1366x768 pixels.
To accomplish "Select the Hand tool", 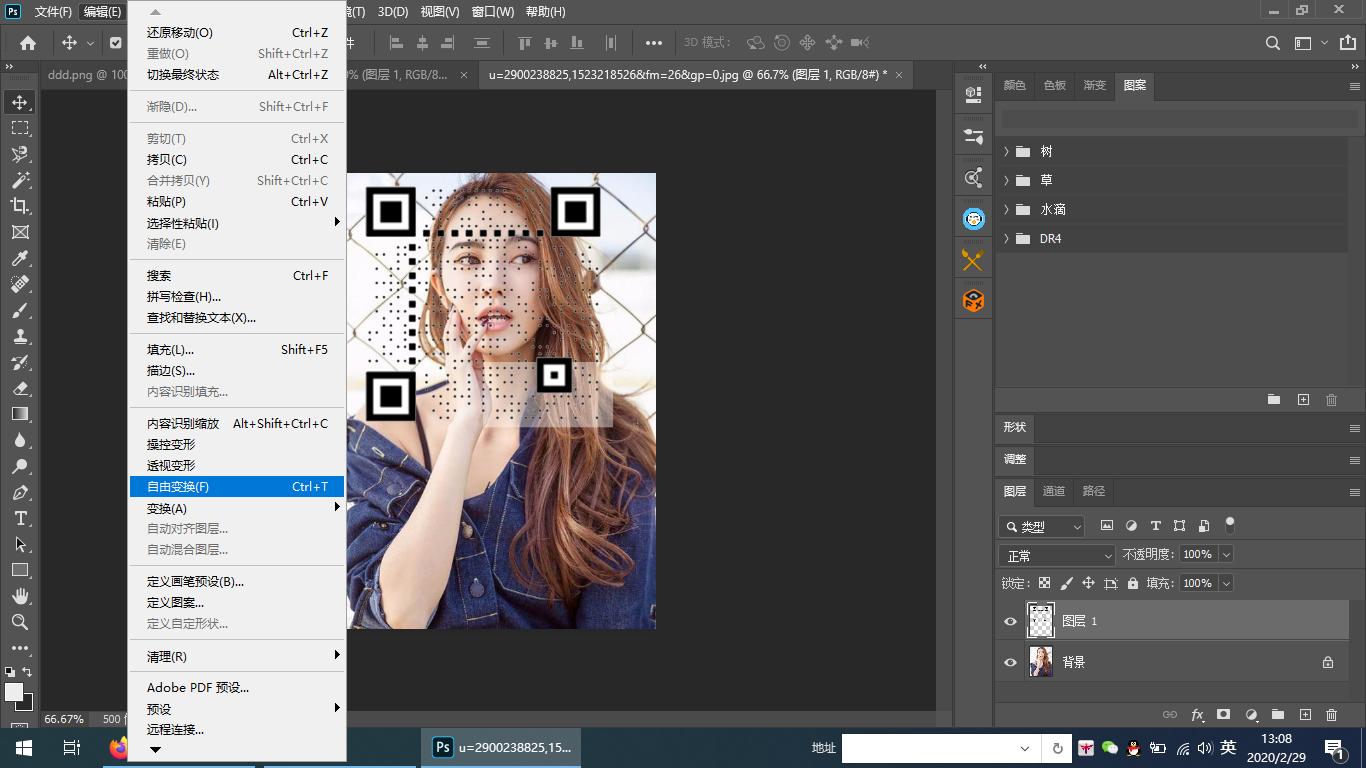I will pos(20,596).
